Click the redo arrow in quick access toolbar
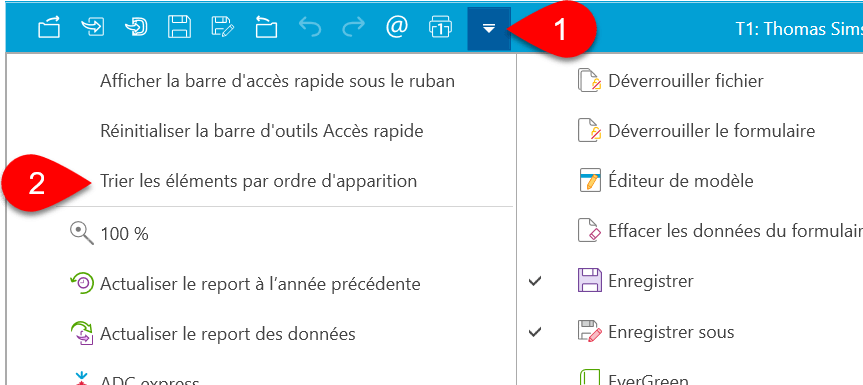This screenshot has width=863, height=385. pos(353,27)
